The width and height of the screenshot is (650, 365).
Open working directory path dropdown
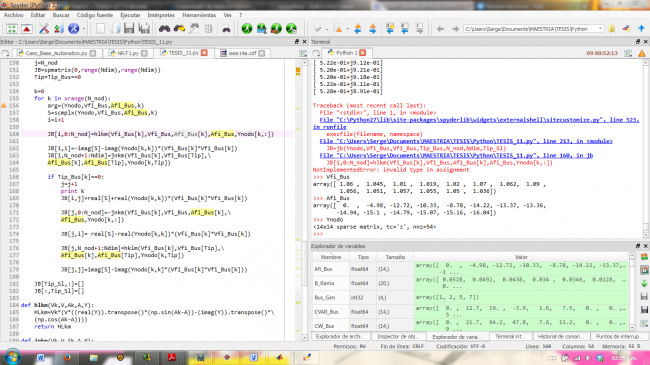(x=600, y=29)
